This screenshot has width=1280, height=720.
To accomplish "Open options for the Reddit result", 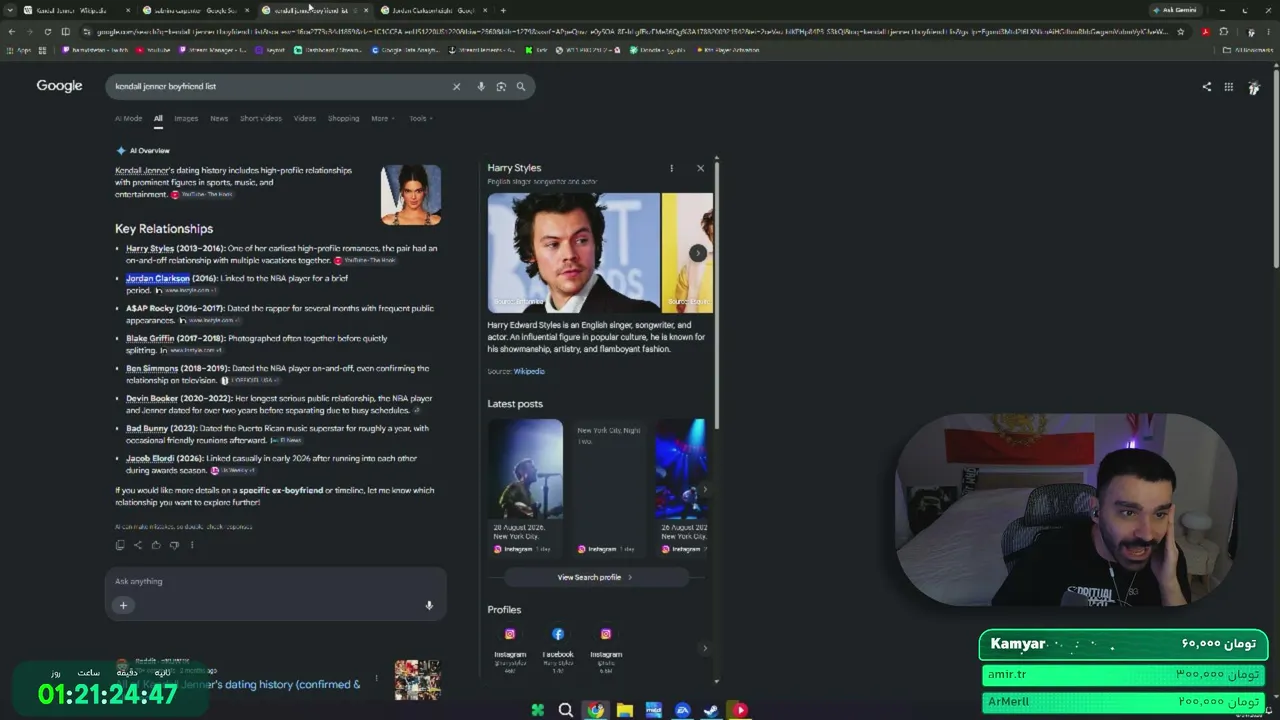I will coord(376,678).
